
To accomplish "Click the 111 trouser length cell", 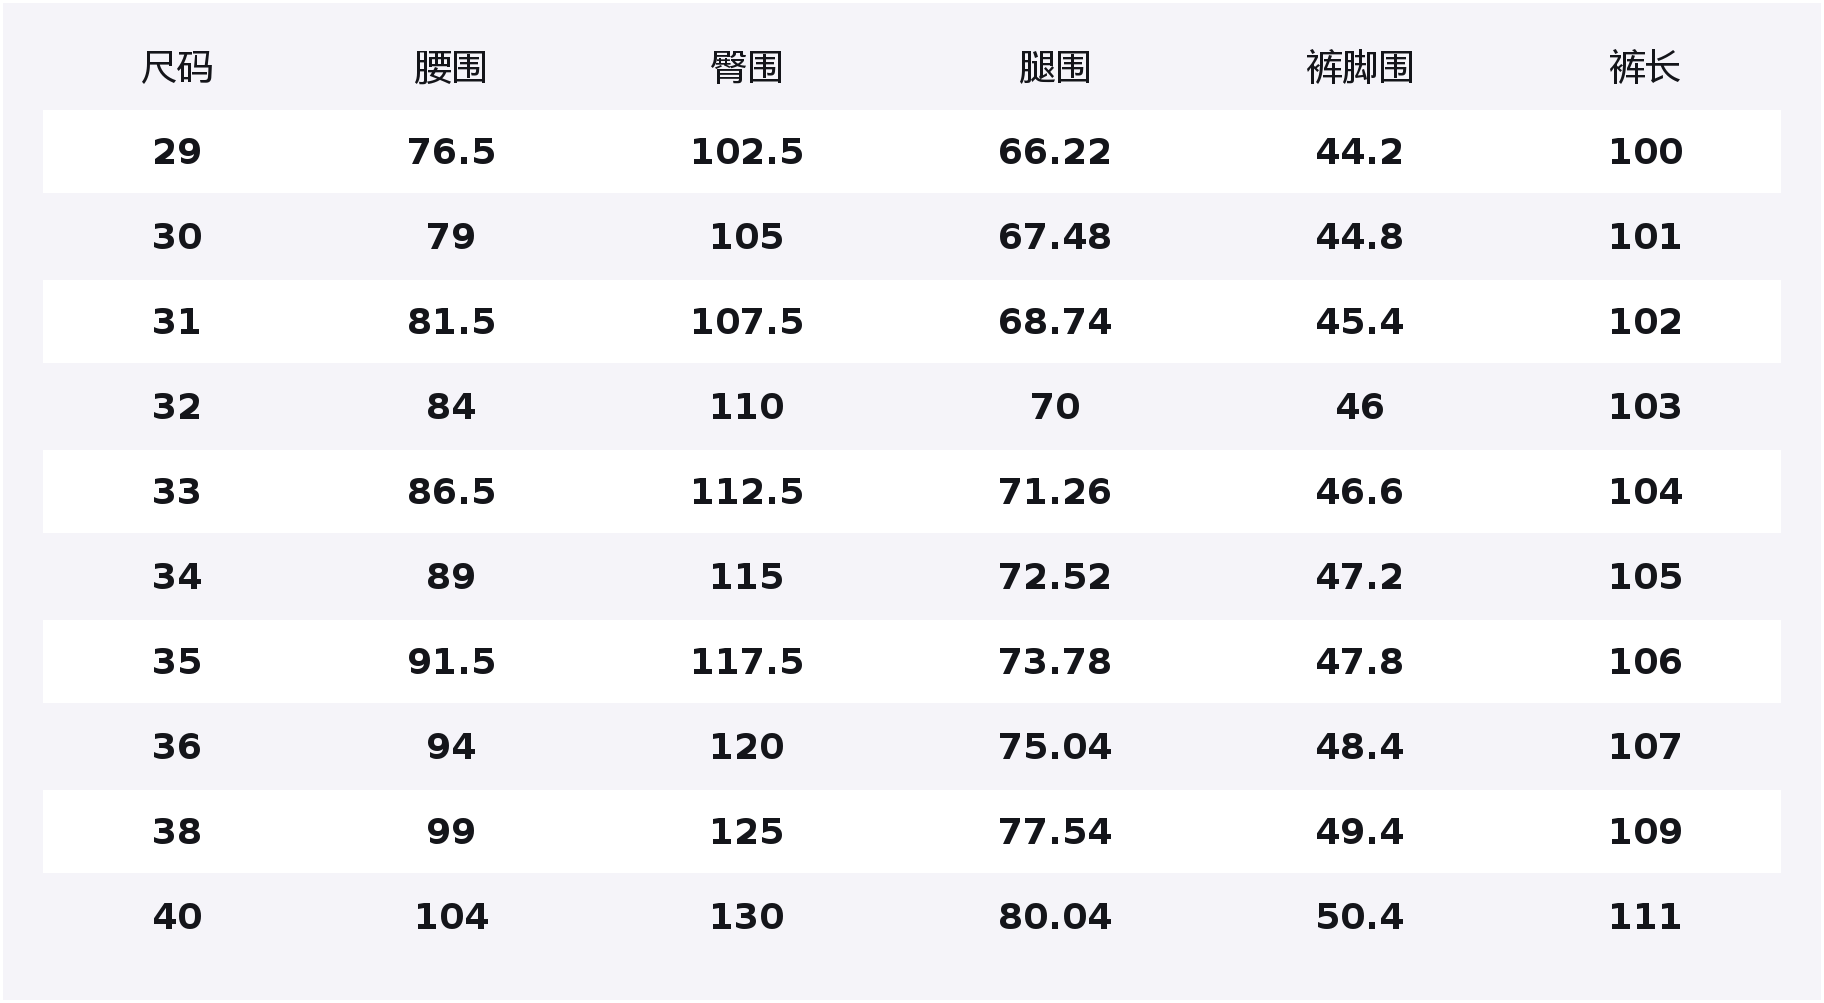I will click(1644, 917).
